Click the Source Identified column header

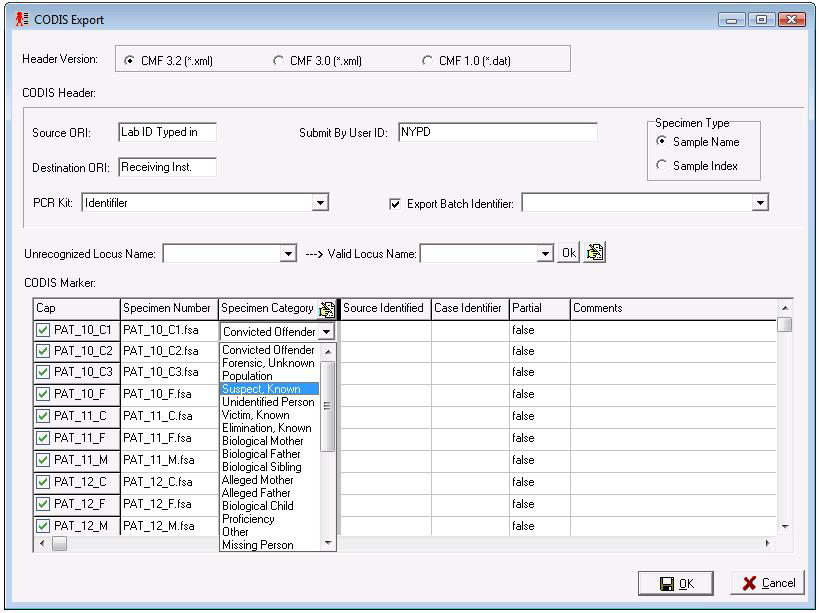point(385,309)
